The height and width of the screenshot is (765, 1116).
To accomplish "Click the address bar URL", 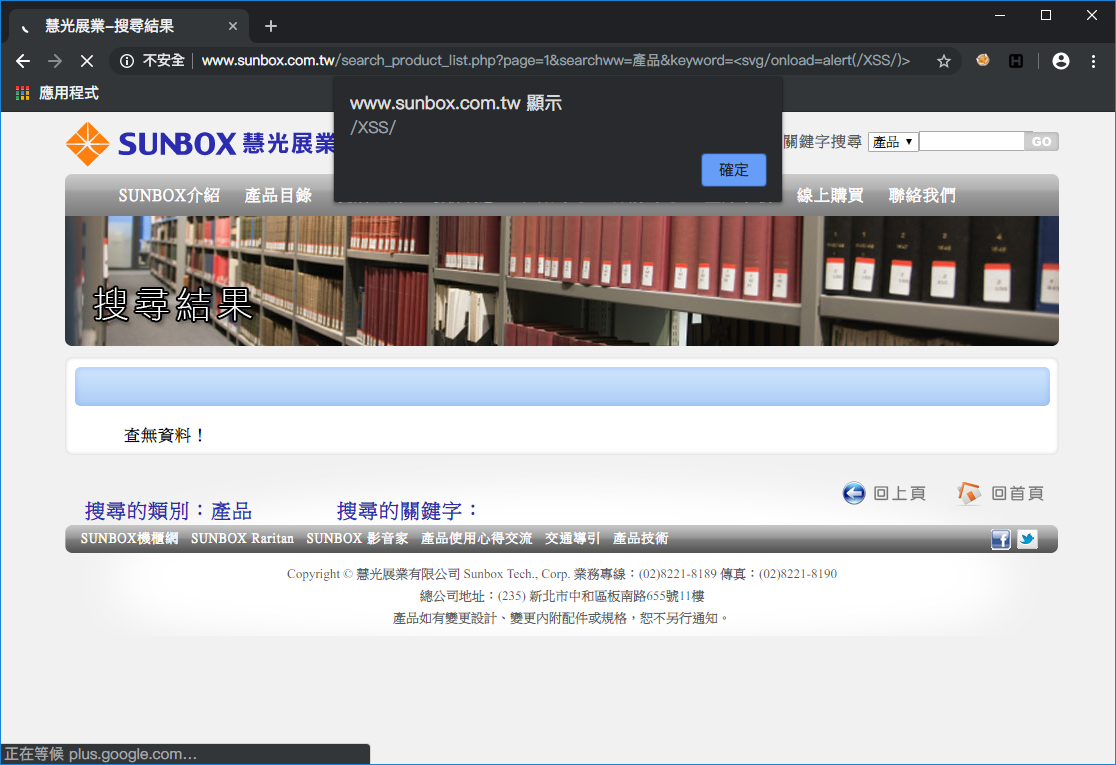I will tap(555, 61).
